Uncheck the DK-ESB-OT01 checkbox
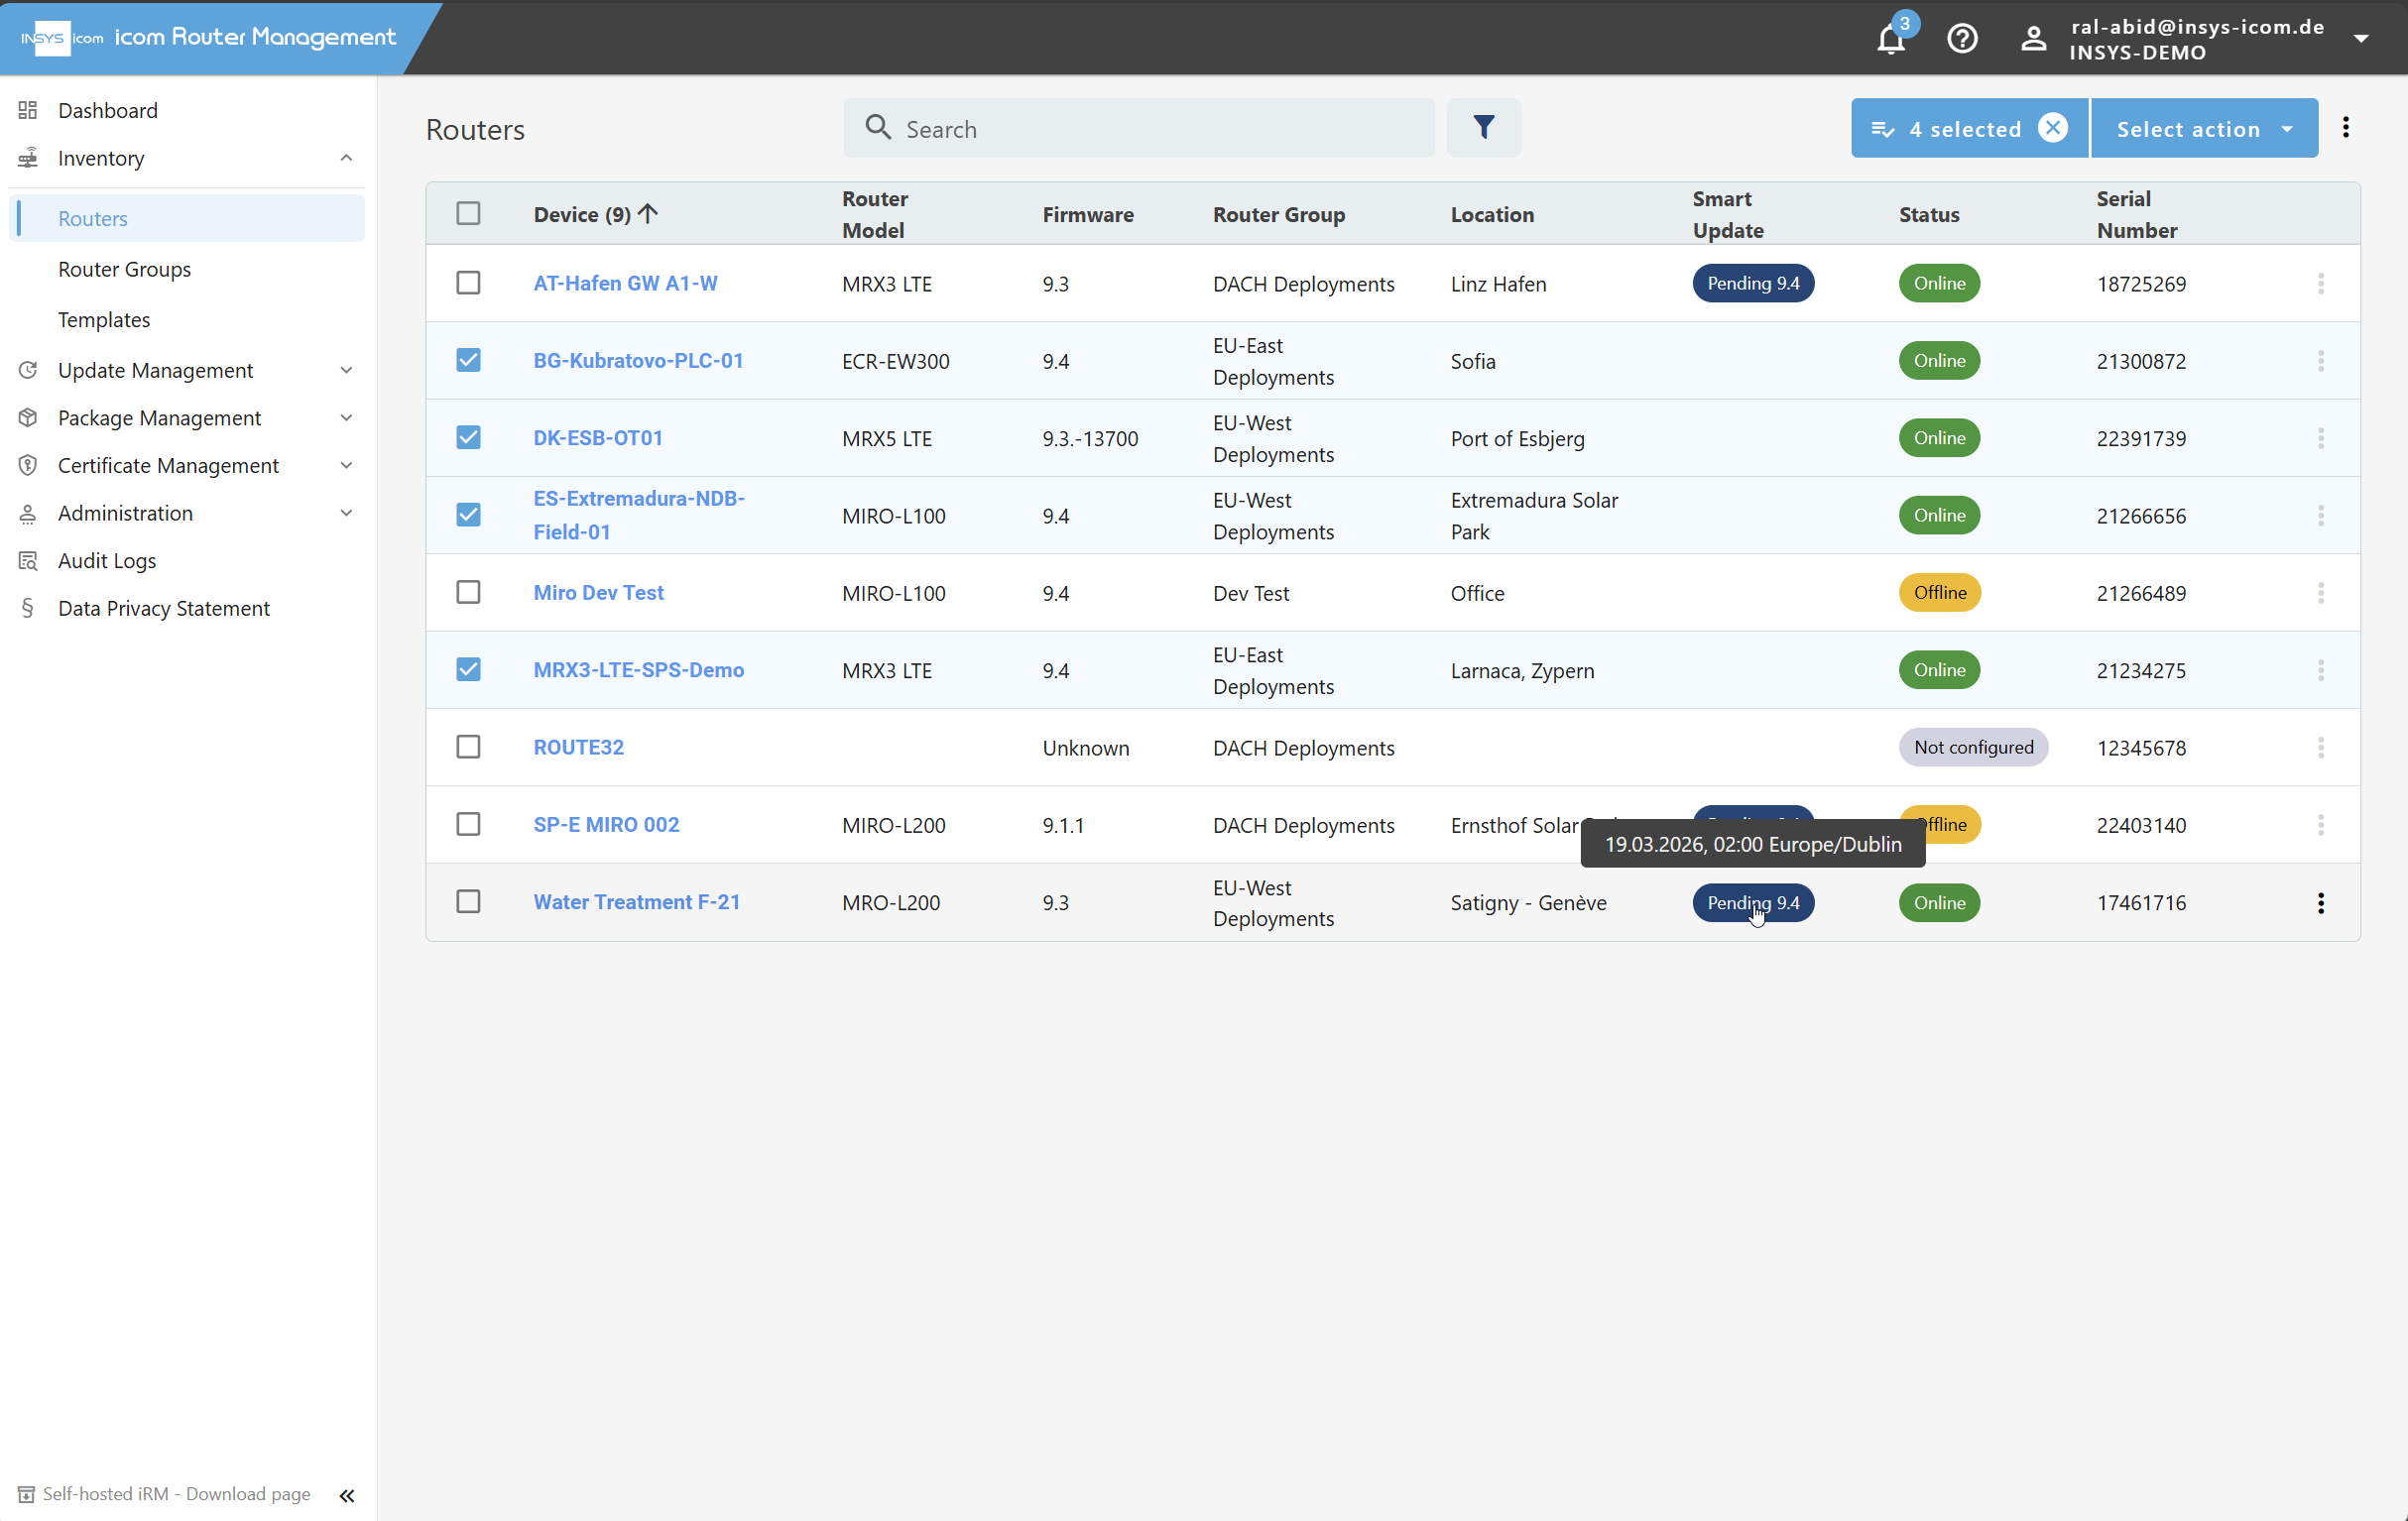Screen dimensions: 2408x1521 tap(468, 437)
